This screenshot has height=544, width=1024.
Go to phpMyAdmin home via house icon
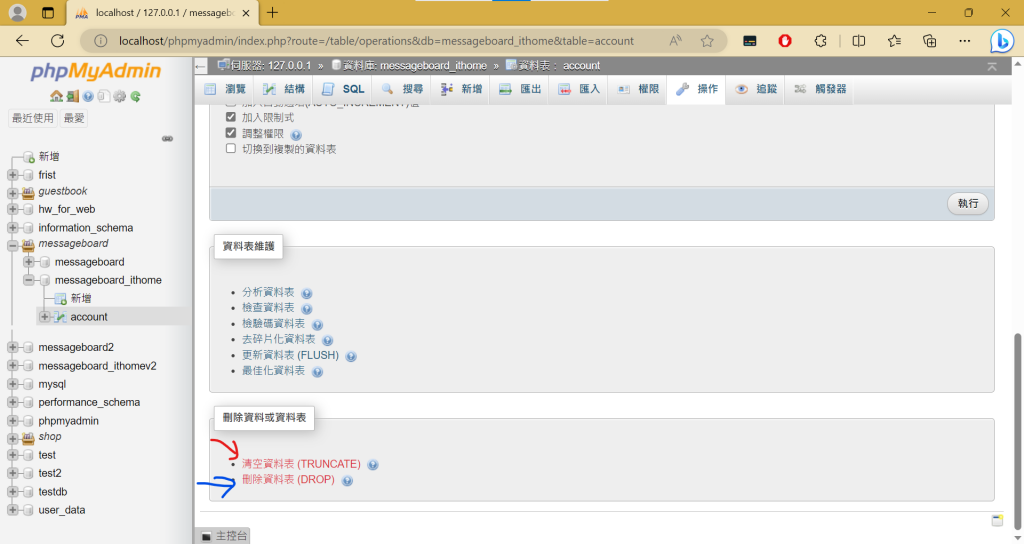click(56, 97)
